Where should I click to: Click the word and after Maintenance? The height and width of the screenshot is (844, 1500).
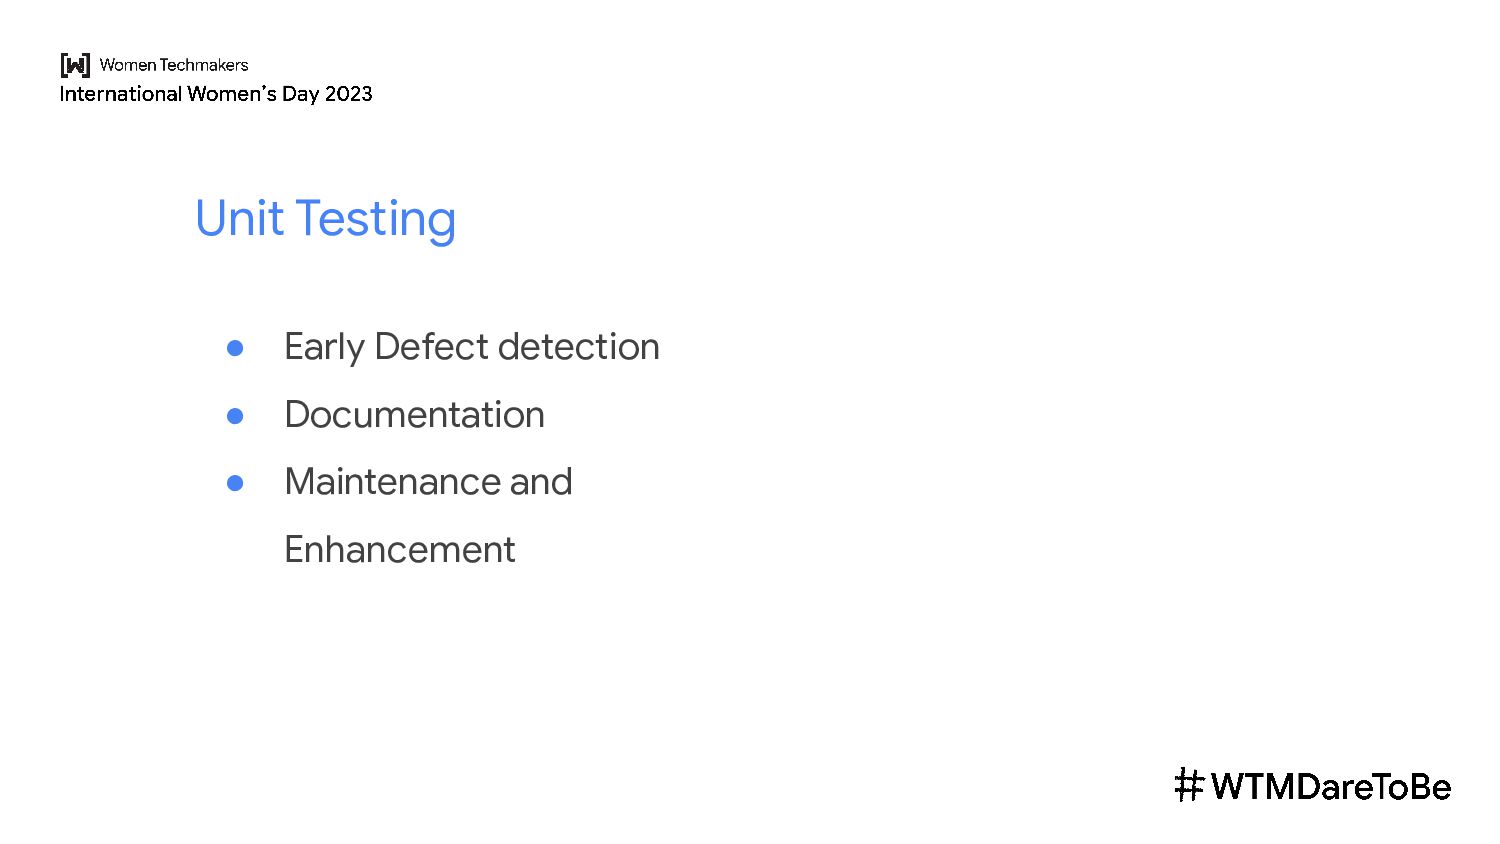click(x=541, y=482)
